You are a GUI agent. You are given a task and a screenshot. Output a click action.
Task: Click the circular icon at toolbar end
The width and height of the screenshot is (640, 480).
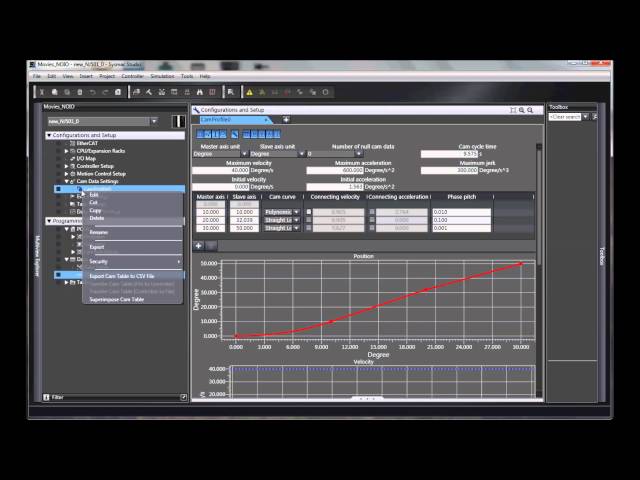pos(326,92)
